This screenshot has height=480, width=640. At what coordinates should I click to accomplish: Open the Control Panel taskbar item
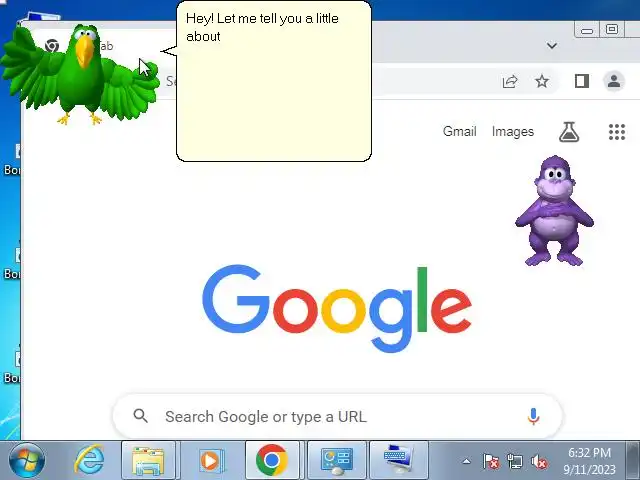337,460
